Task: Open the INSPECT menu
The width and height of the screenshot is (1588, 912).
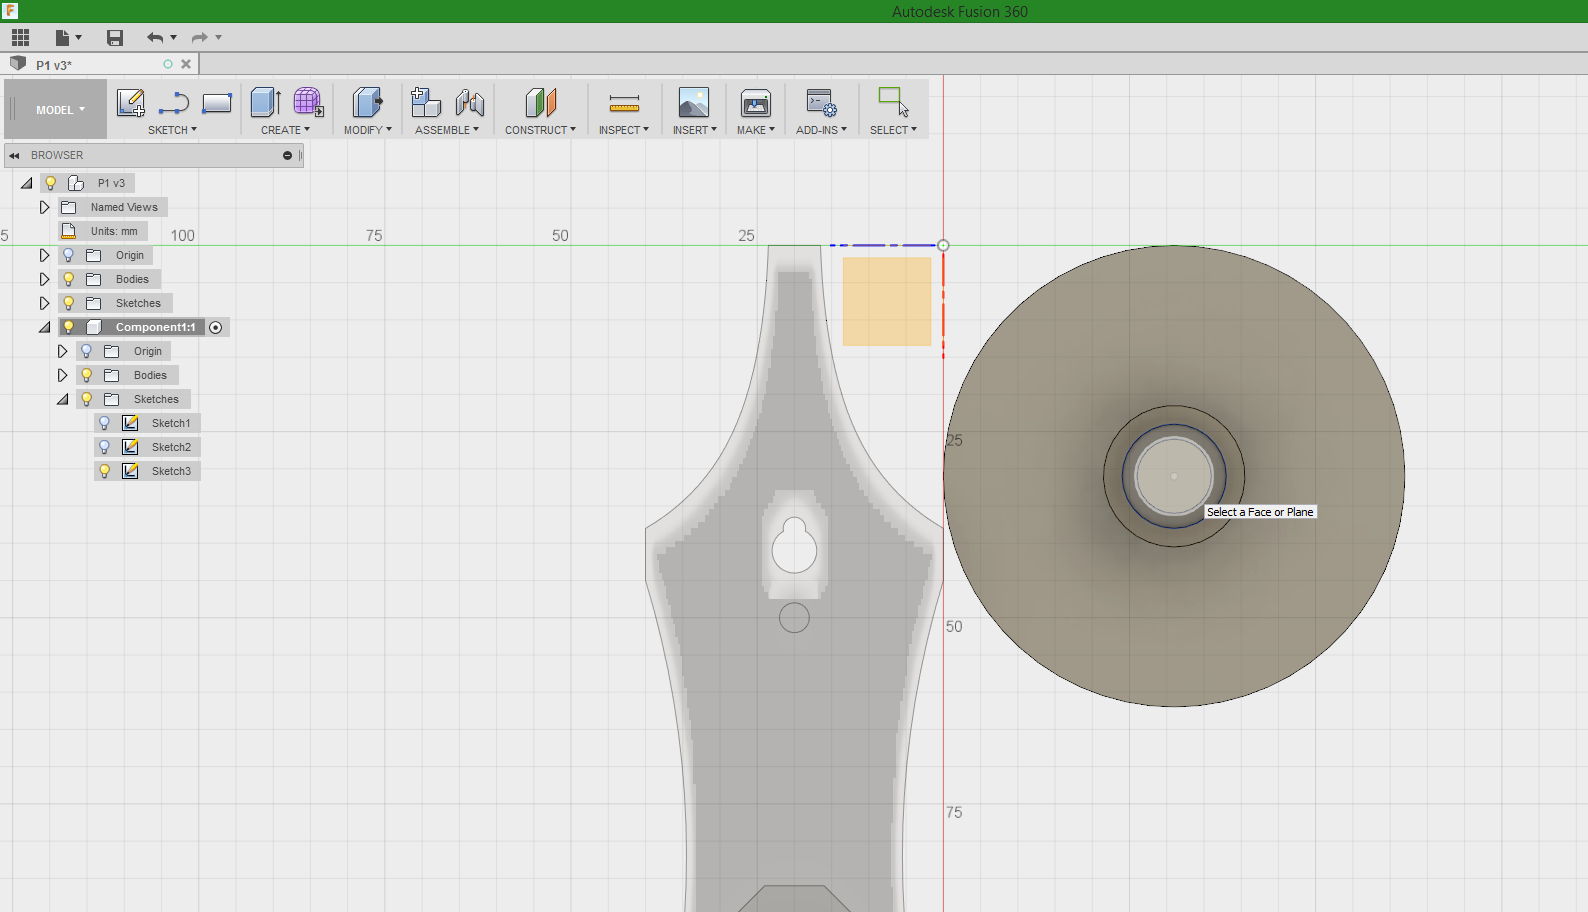Action: (623, 130)
